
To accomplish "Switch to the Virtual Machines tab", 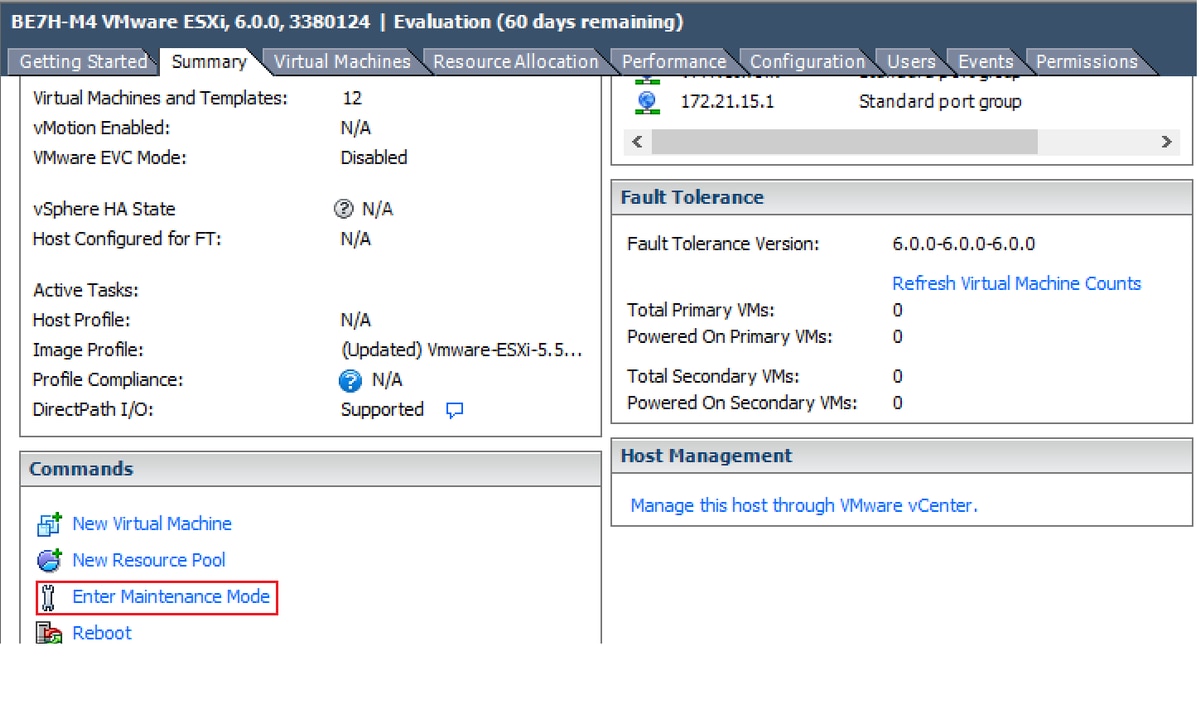I will 342,62.
